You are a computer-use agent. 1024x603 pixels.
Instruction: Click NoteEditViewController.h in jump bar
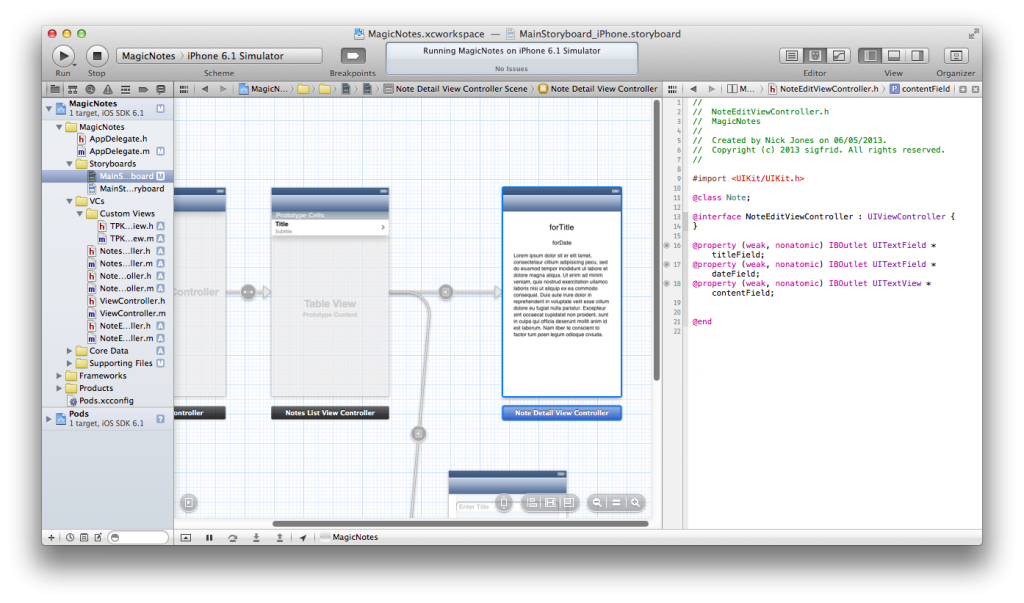(823, 90)
